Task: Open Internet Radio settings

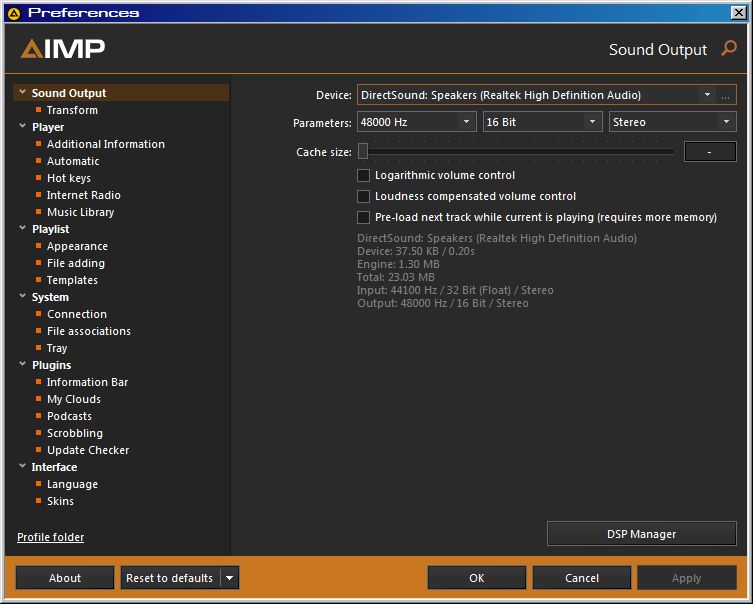Action: (84, 195)
